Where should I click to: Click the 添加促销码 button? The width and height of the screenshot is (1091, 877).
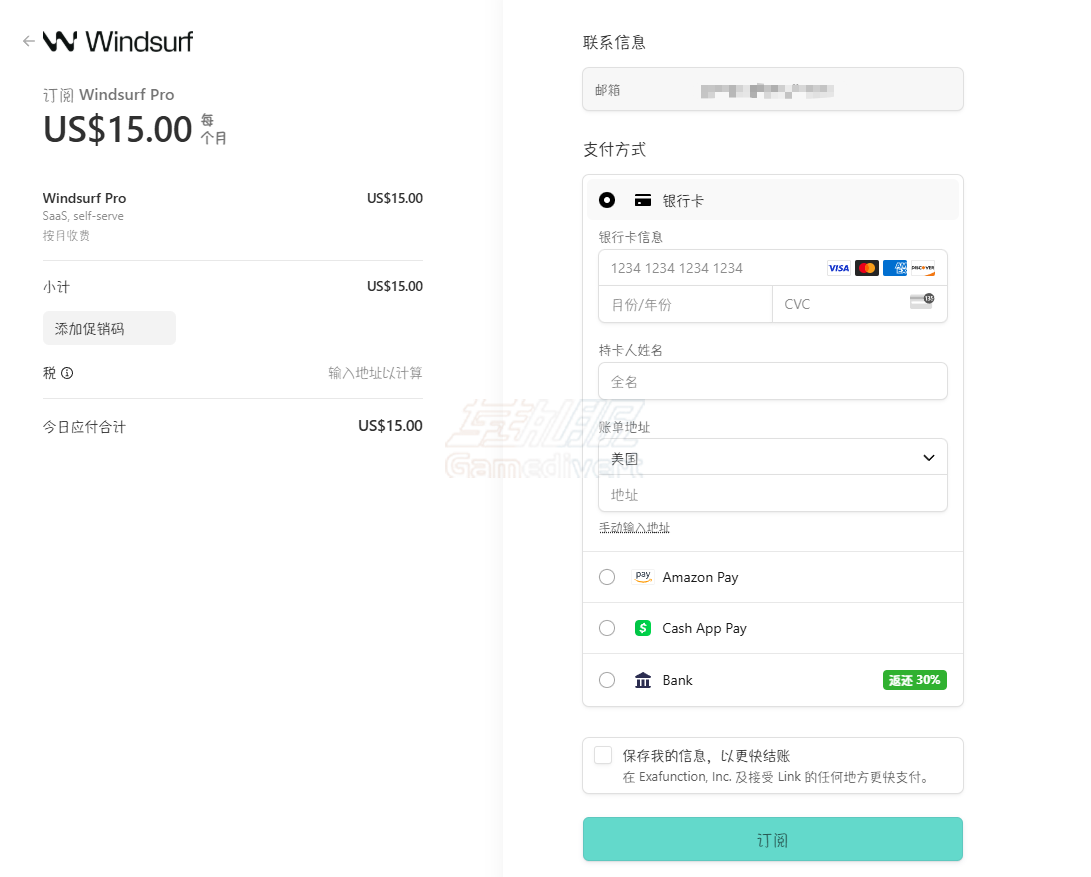point(109,328)
